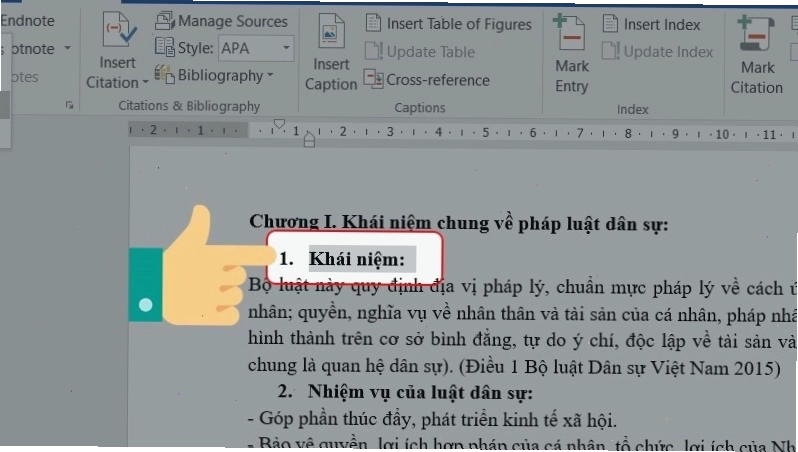Click the selected heading 'Khái niệm:'
Screen dimensions: 798x452
click(357, 259)
